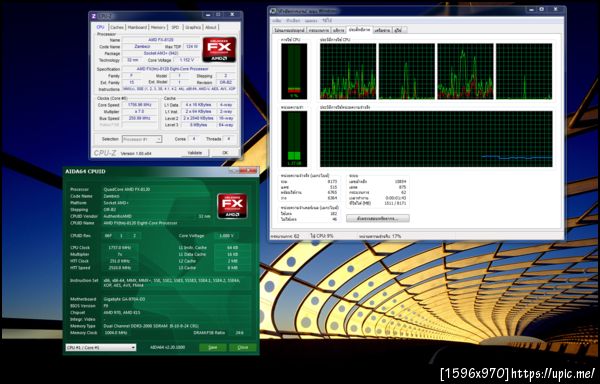
Task: Click the Multiplier x 7.0 value in CPU-Z
Action: [x=139, y=111]
